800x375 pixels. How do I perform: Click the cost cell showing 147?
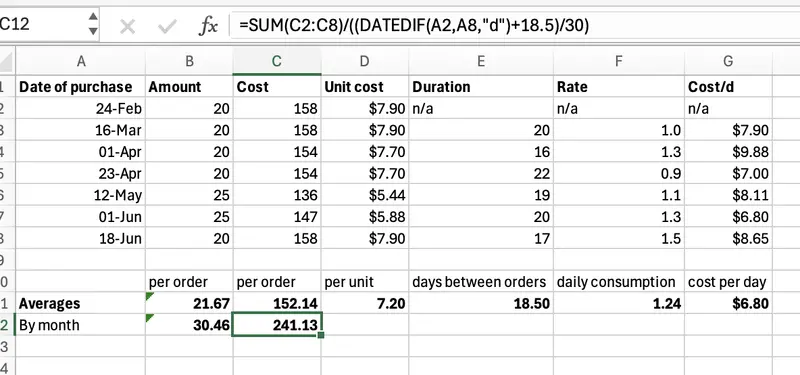tap(277, 217)
